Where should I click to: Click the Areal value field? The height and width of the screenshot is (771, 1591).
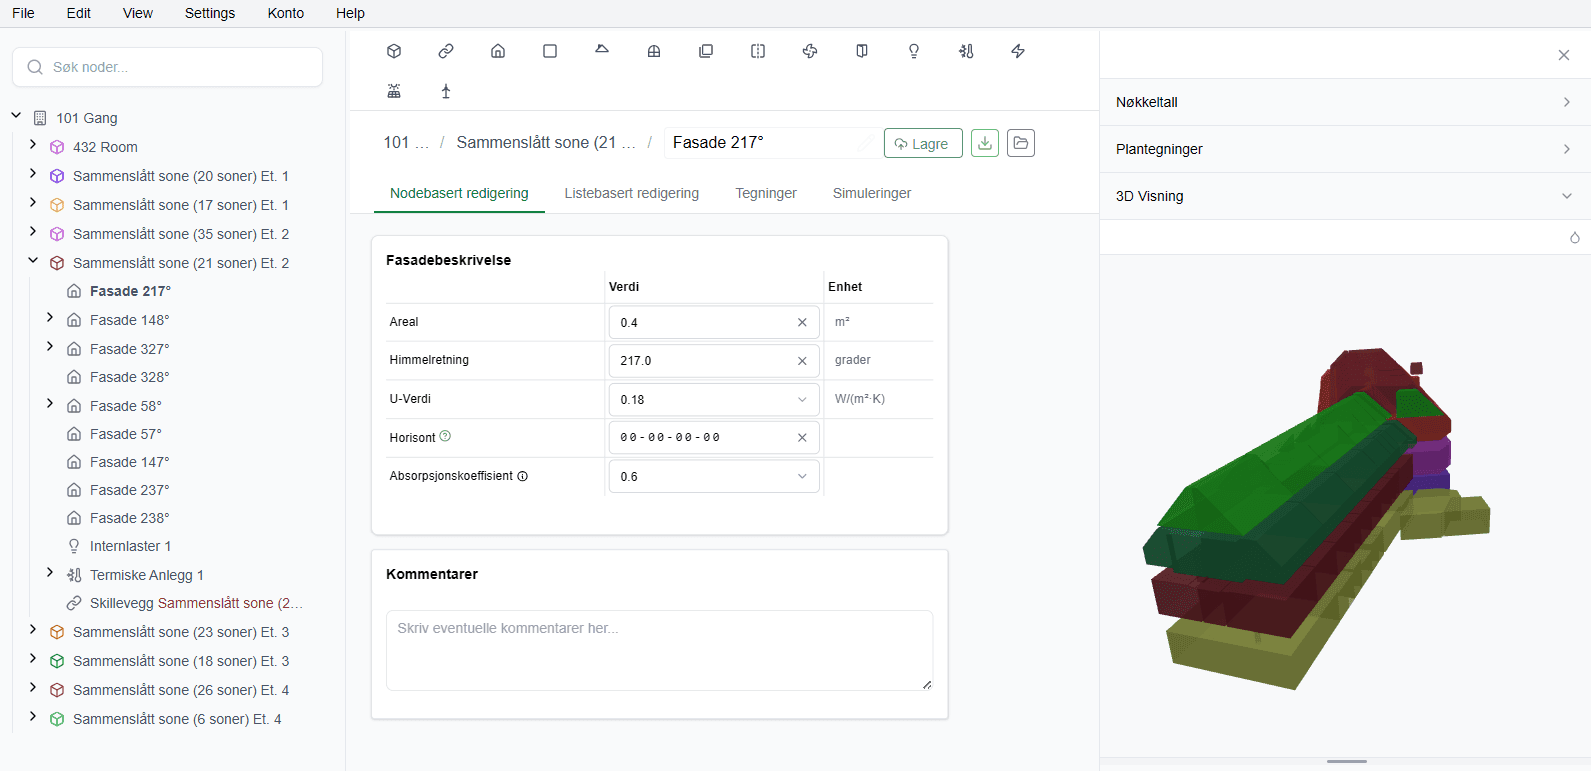click(x=714, y=323)
